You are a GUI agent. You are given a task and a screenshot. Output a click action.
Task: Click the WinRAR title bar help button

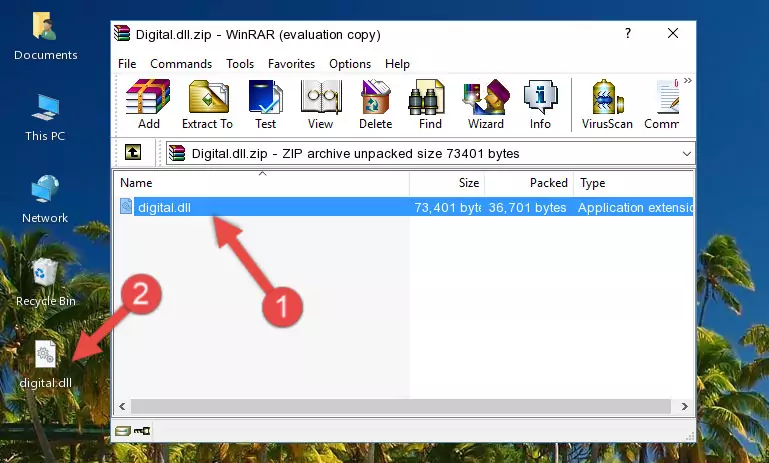pyautogui.click(x=628, y=33)
